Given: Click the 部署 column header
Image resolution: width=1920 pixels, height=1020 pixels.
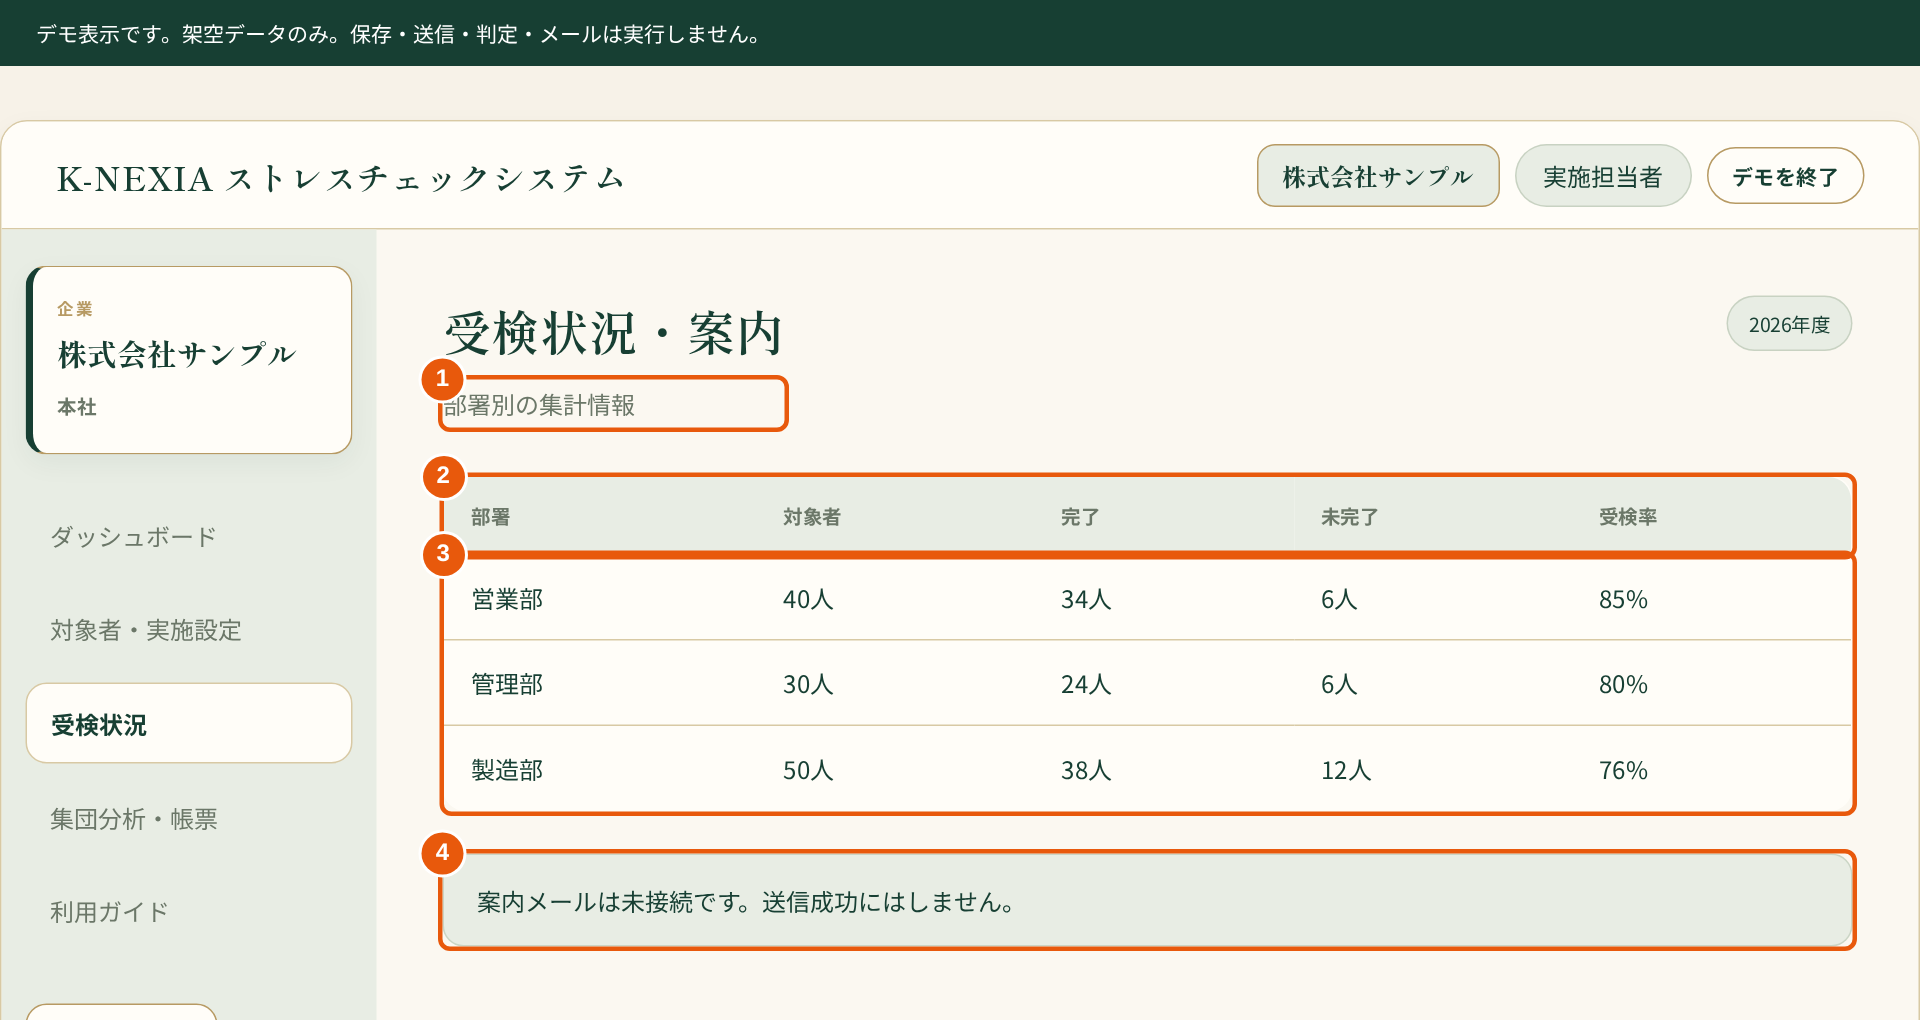Looking at the screenshot, I should pyautogui.click(x=490, y=517).
